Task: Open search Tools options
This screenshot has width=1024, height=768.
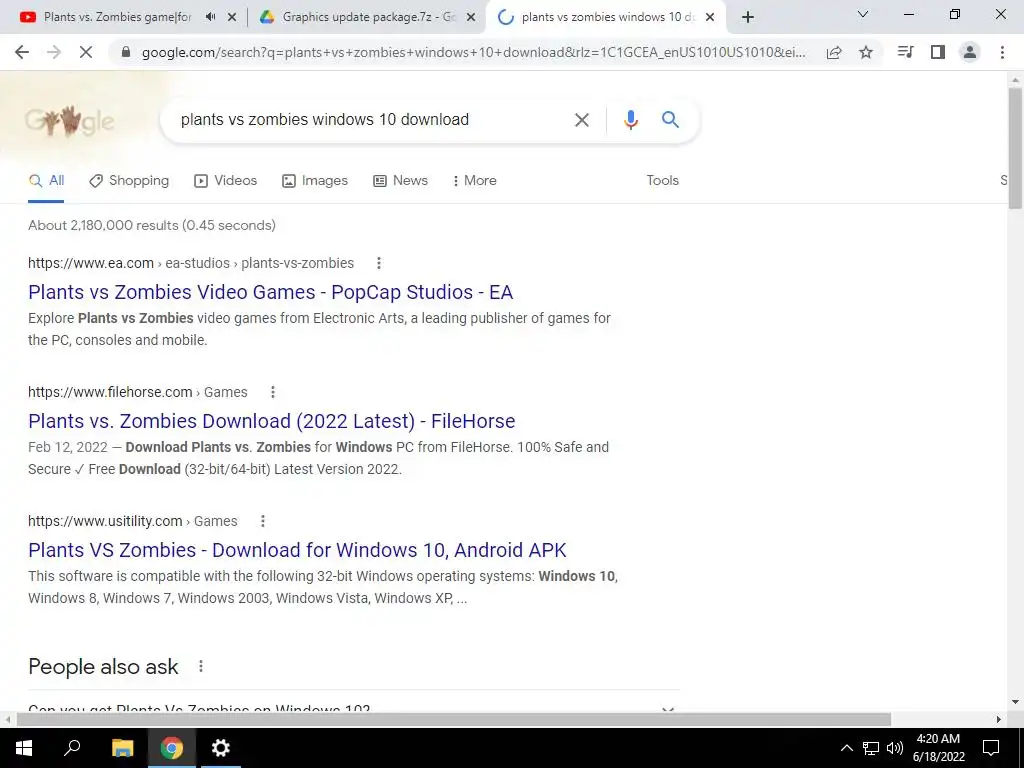Action: (x=662, y=181)
